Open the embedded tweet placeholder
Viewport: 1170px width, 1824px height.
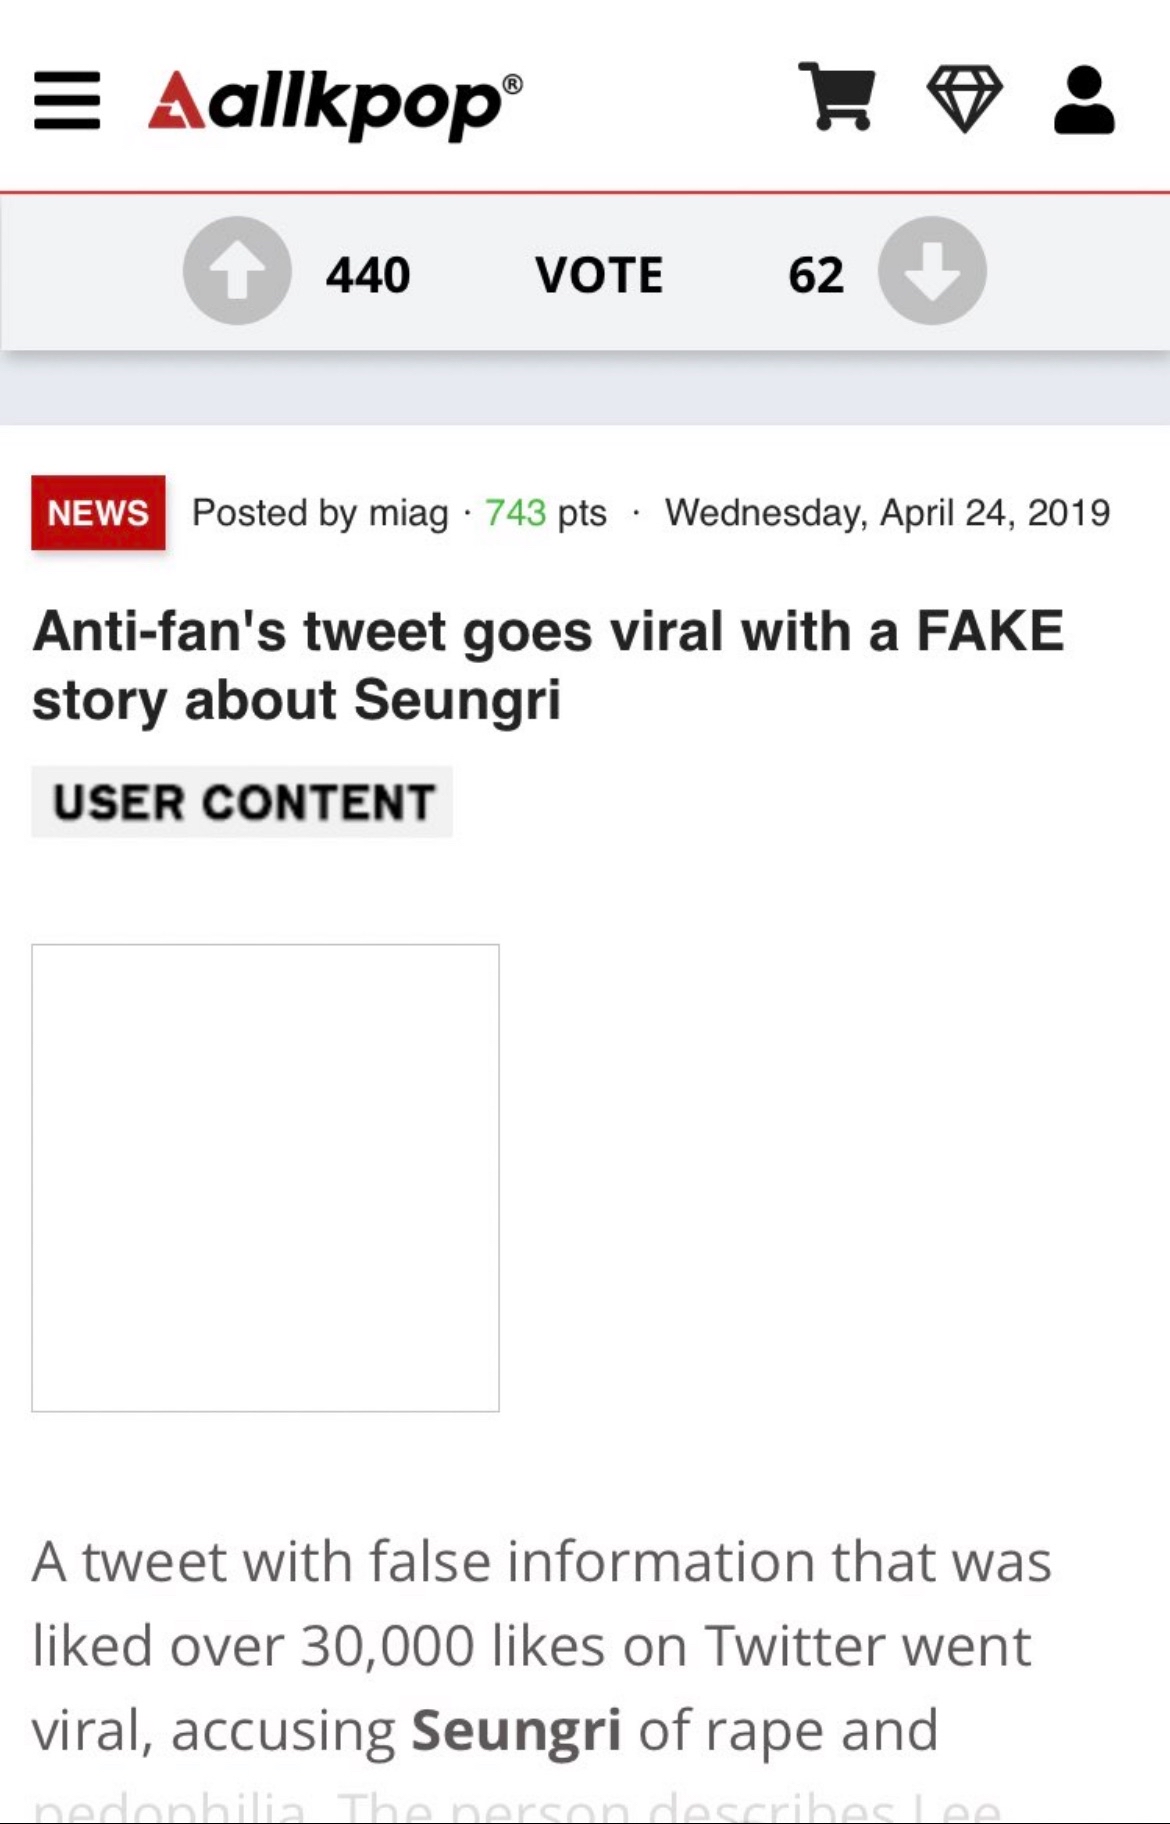266,1175
